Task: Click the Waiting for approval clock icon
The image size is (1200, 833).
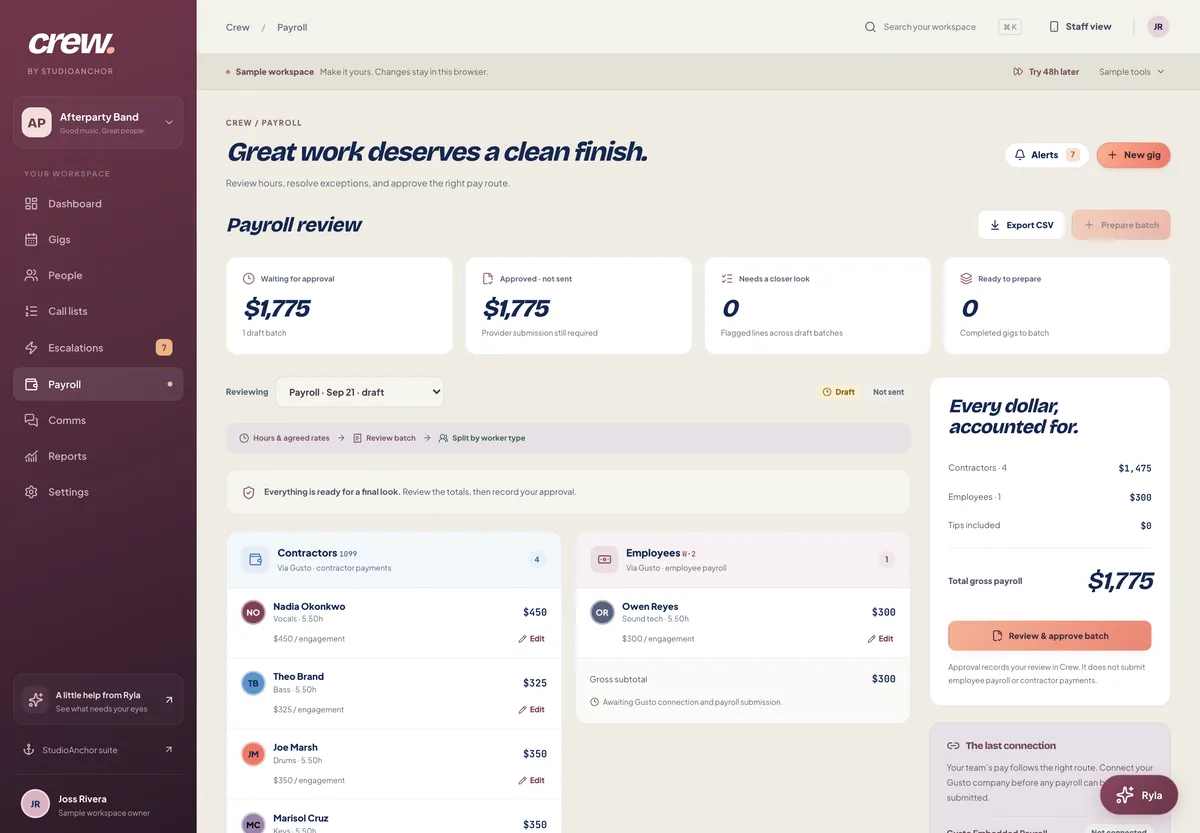Action: tap(249, 279)
